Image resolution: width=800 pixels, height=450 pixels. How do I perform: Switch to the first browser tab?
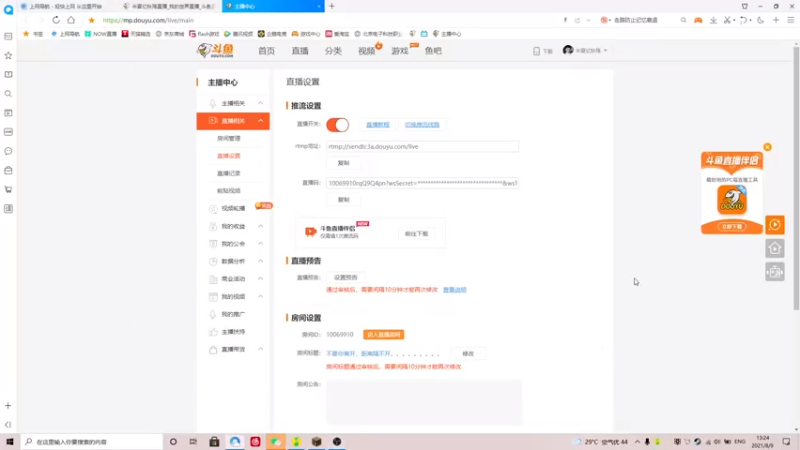coord(64,6)
